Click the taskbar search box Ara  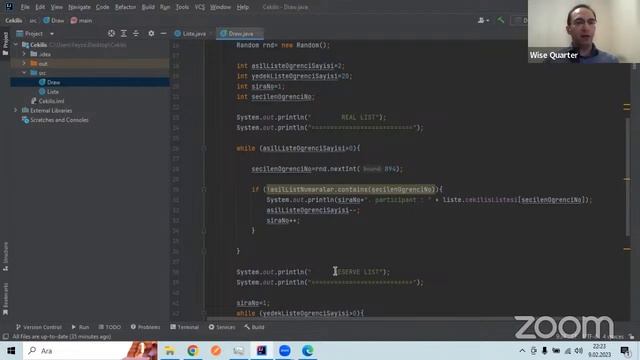tap(90, 351)
